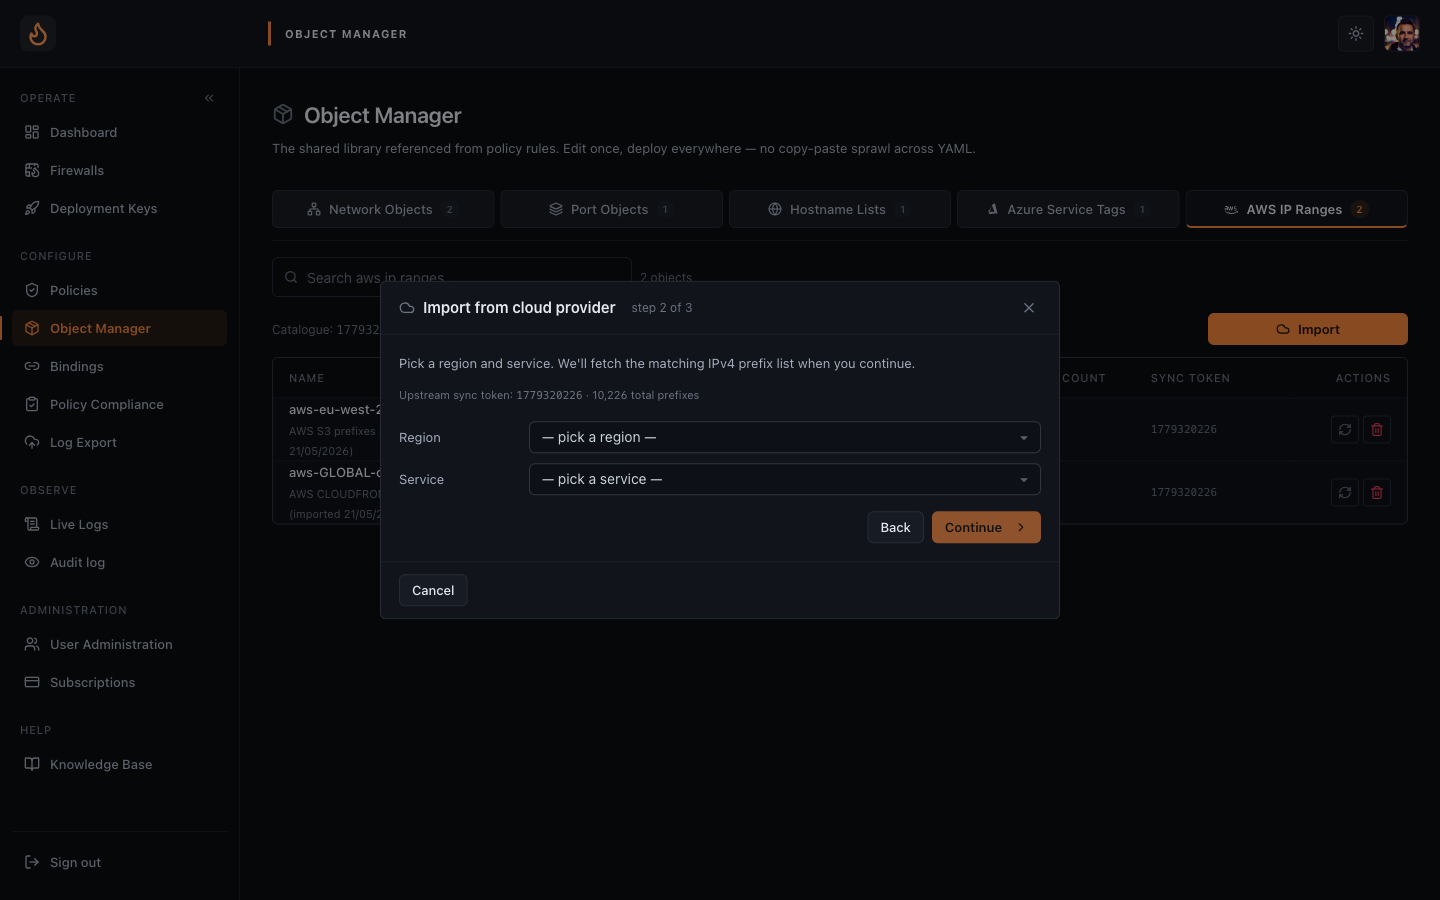The height and width of the screenshot is (900, 1440).
Task: Click the network icon on Network Objects
Action: (314, 209)
